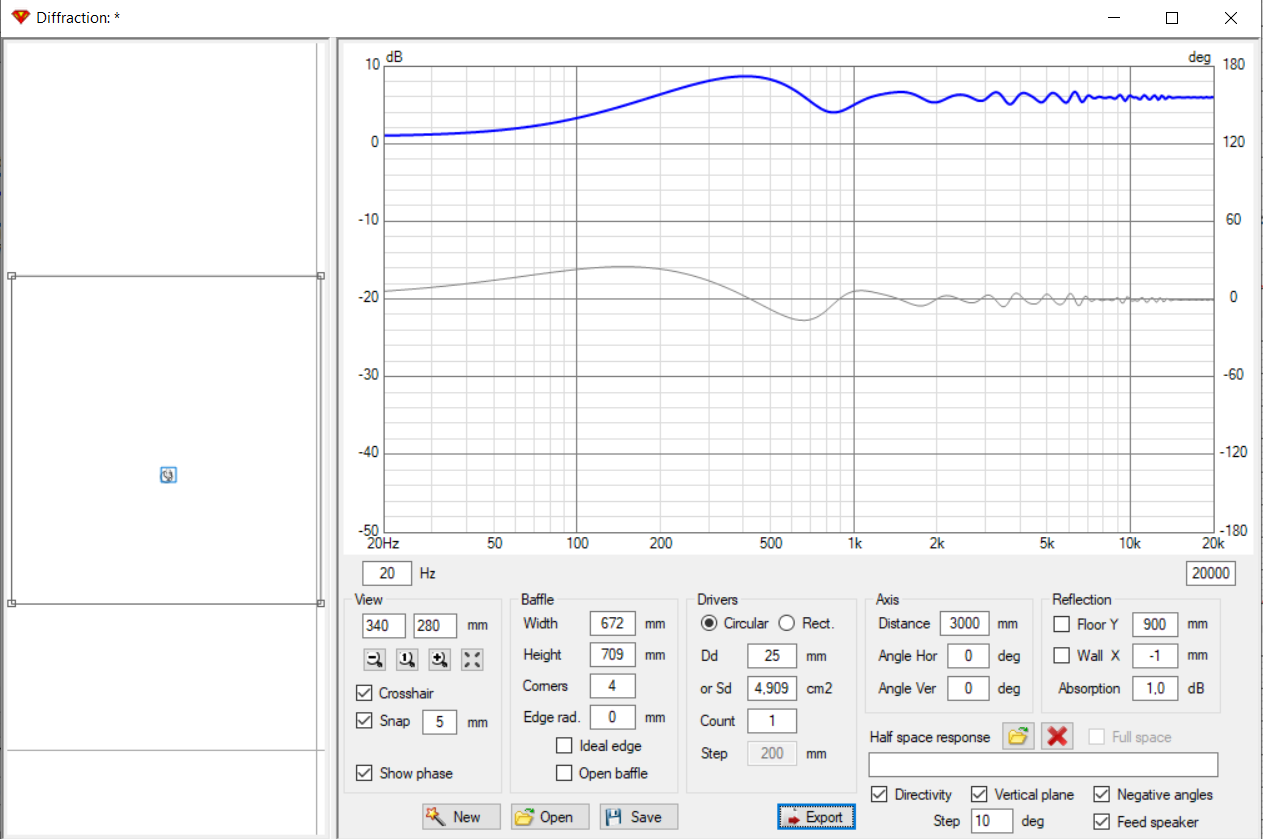
Task: Click the maximum frequency field showing 20000
Action: (x=1210, y=573)
